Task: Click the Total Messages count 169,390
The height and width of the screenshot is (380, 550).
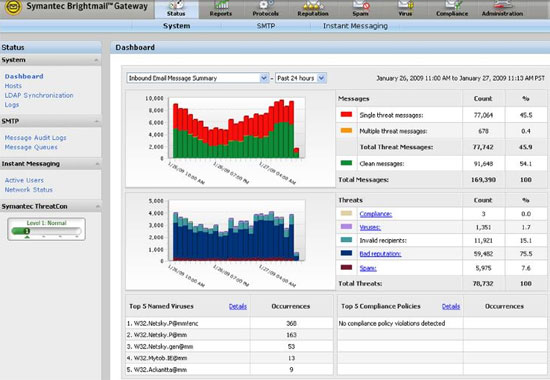Action: click(483, 180)
